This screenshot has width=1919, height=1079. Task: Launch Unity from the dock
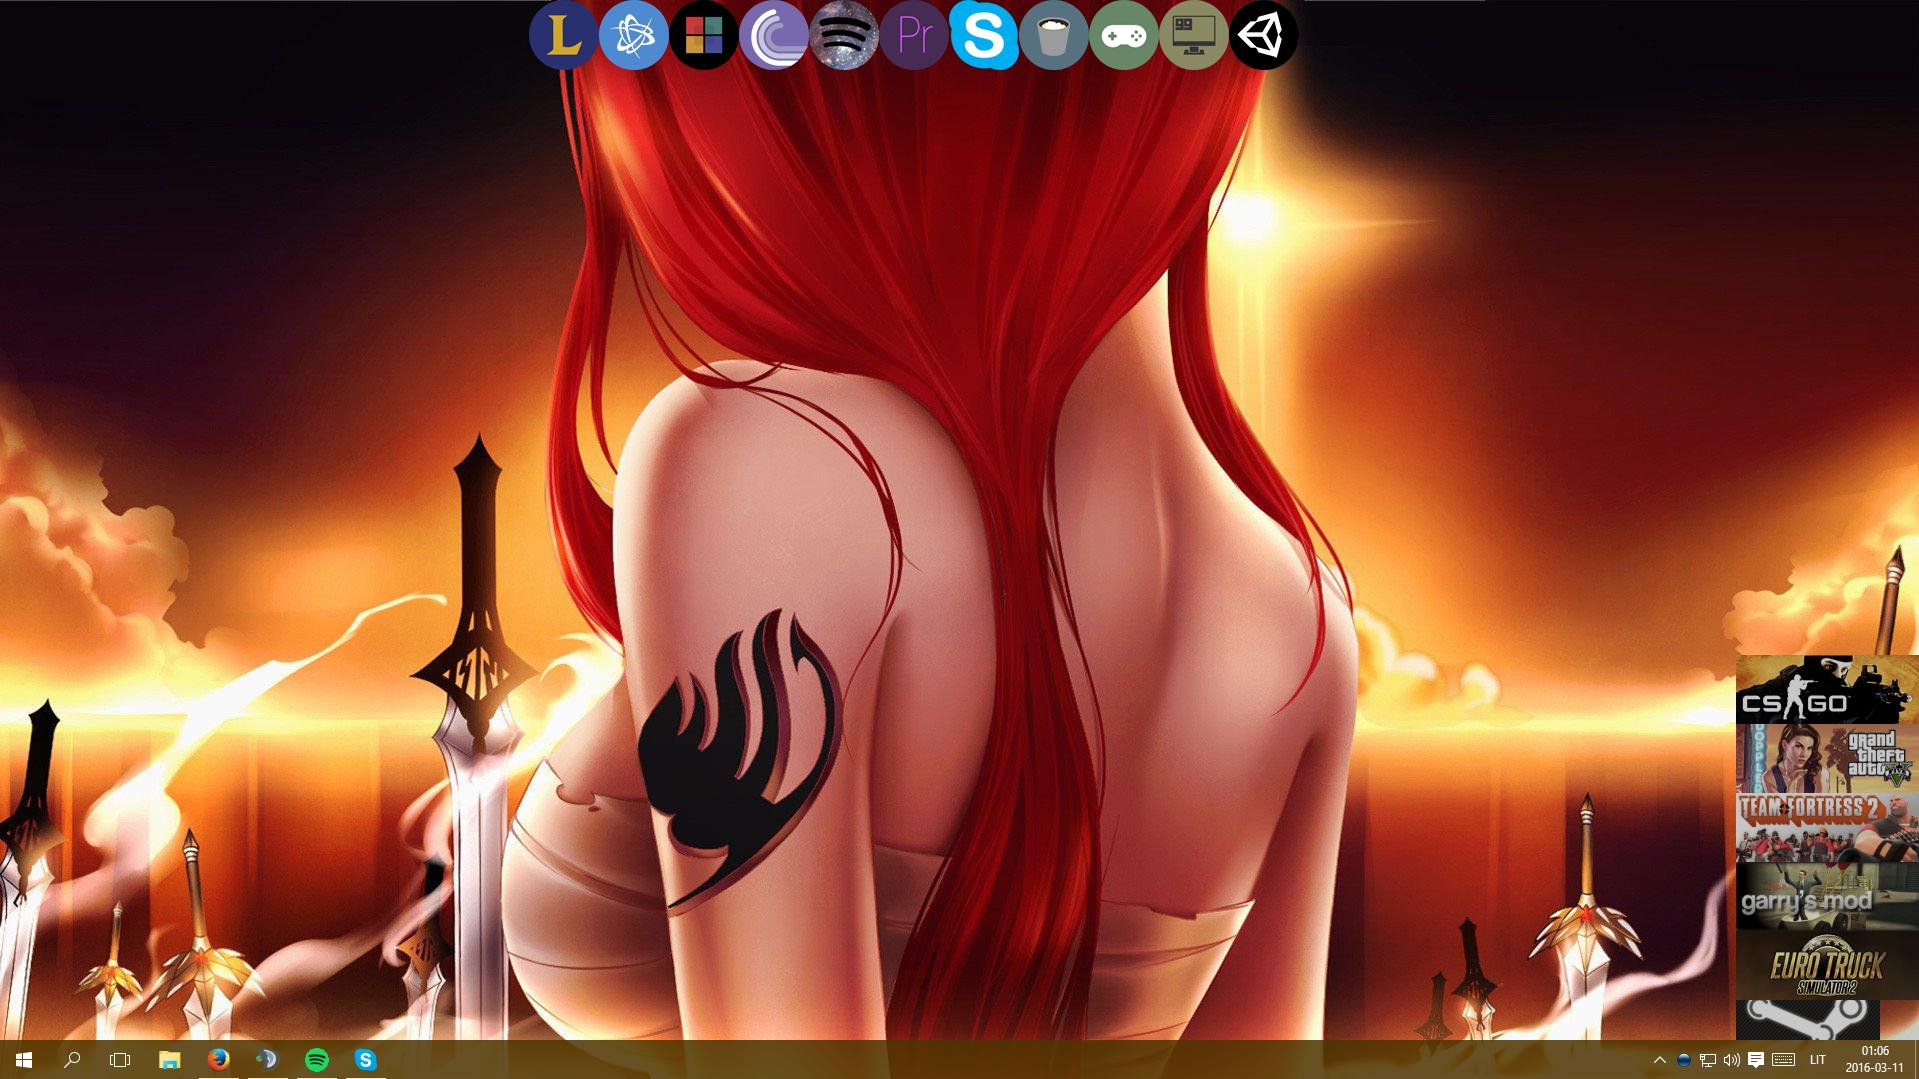click(x=1263, y=35)
